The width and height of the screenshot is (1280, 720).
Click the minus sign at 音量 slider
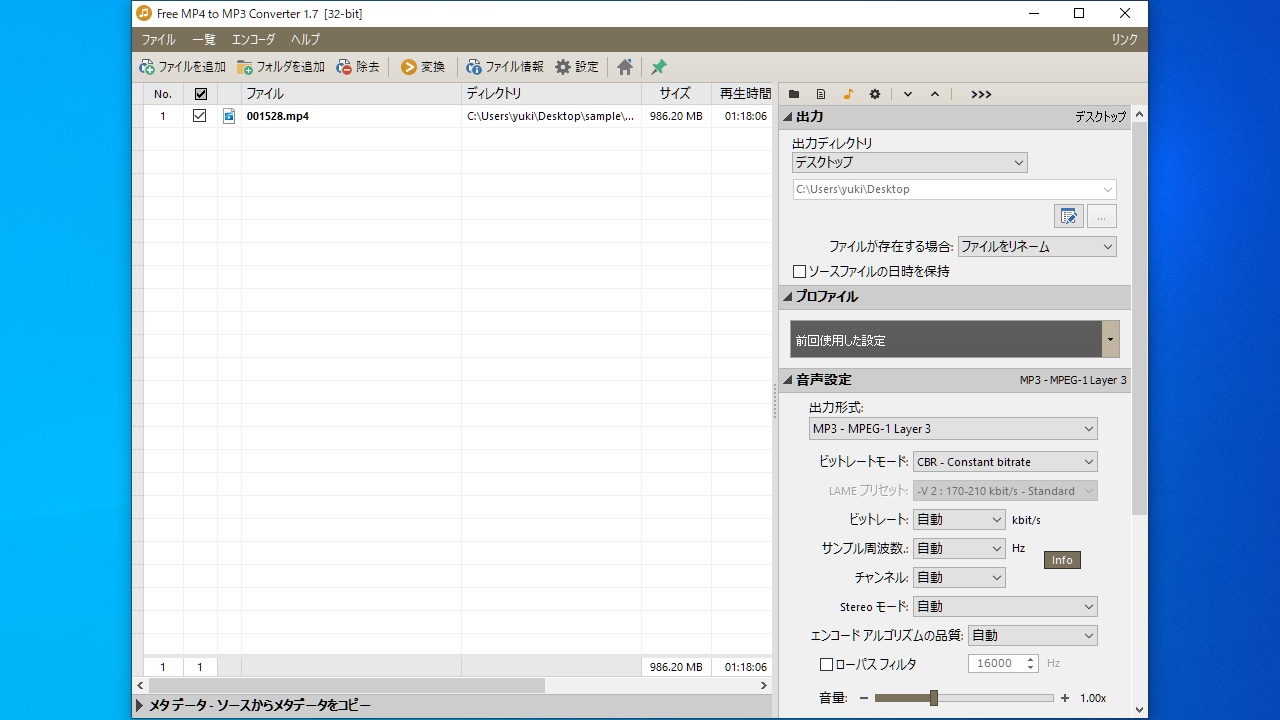click(864, 698)
